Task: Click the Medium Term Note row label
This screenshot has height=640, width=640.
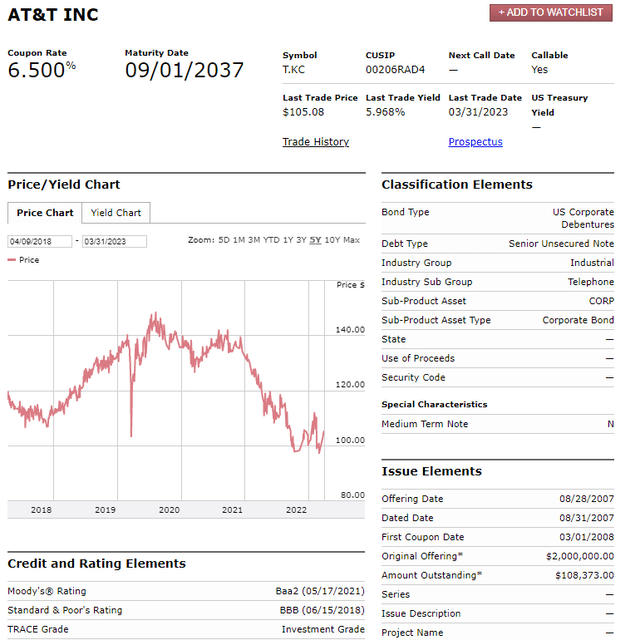Action: (424, 424)
